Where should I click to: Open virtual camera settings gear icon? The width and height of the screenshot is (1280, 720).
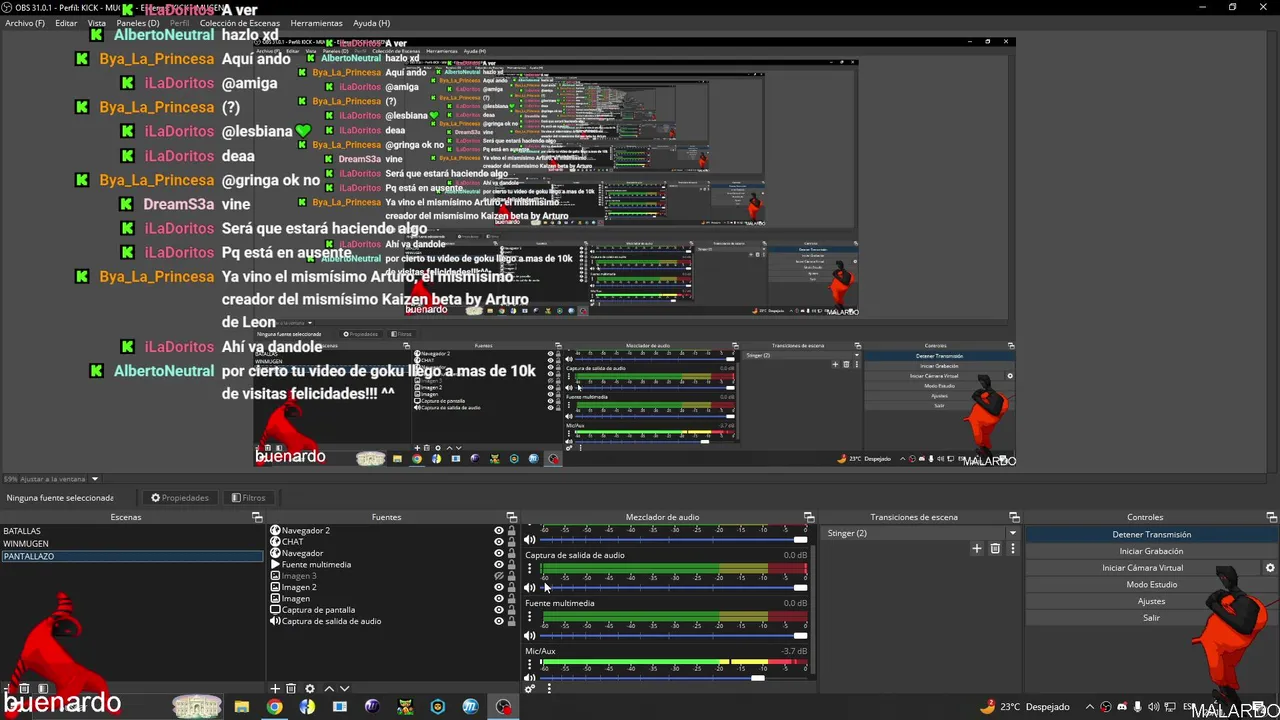pyautogui.click(x=1270, y=568)
